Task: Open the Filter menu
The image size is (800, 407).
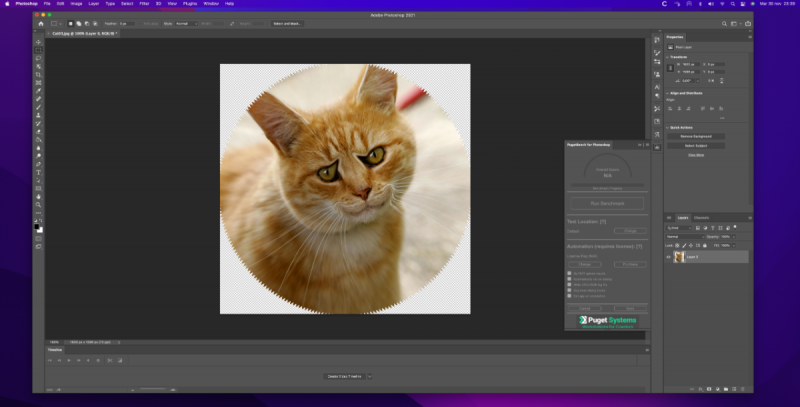Action: (x=143, y=4)
